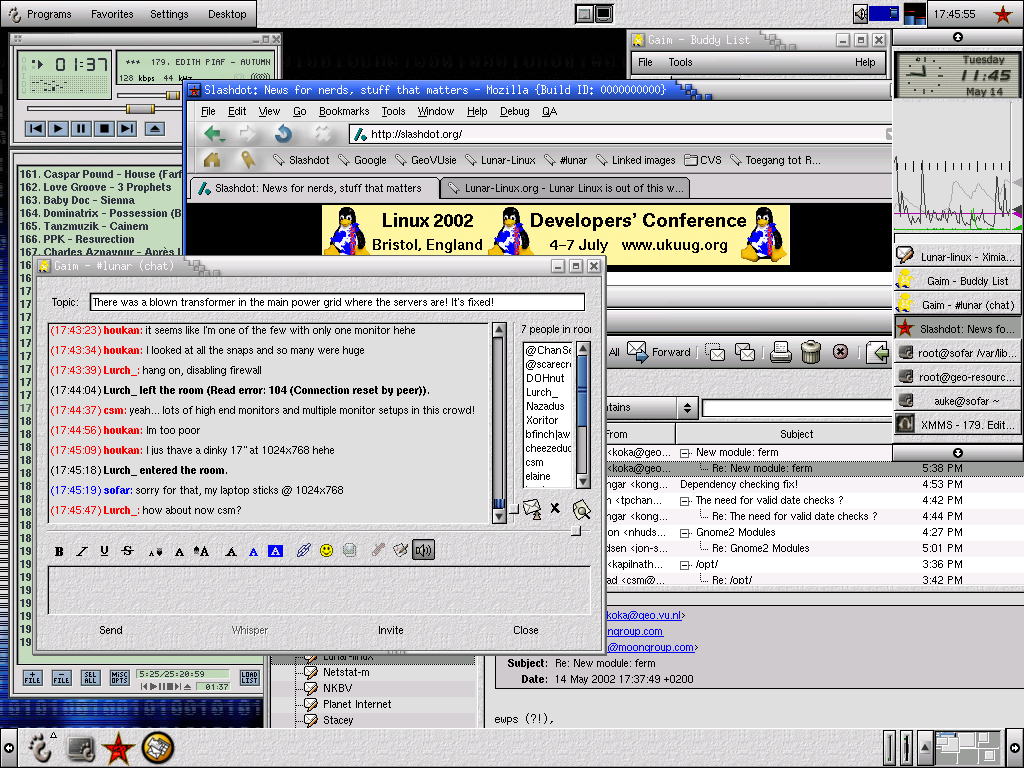Open the search criteria 'contains' dropdown
Viewport: 1024px width, 768px height.
pyautogui.click(x=687, y=408)
